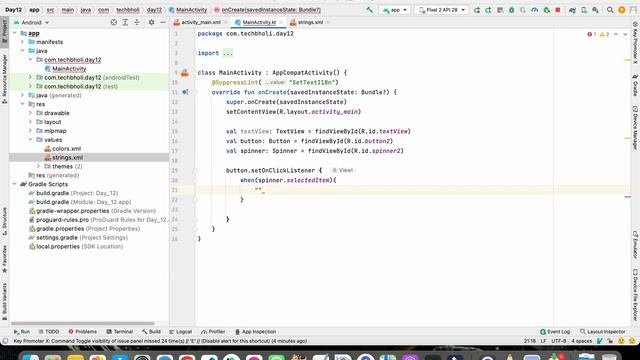Collapse the res folder node
Image resolution: width=640 pixels, height=360 pixels.
pyautogui.click(x=22, y=104)
